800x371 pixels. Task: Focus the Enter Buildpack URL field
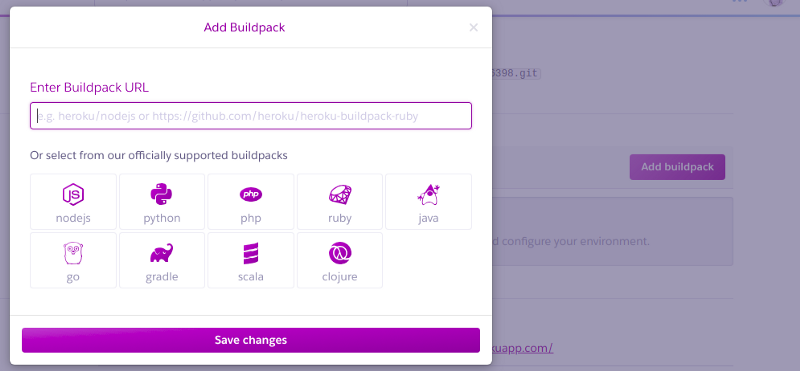[x=251, y=116]
